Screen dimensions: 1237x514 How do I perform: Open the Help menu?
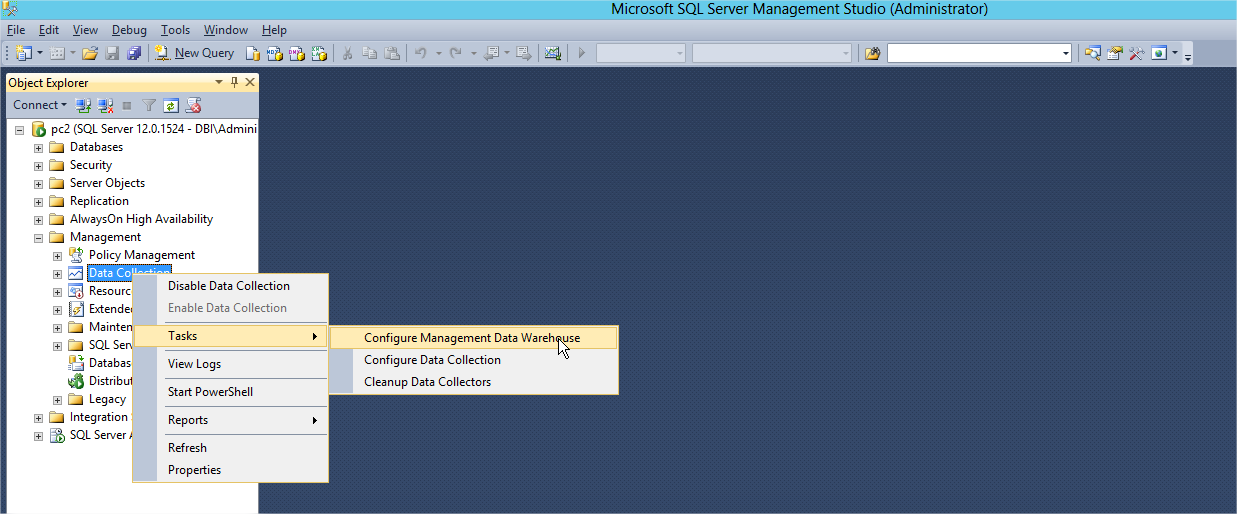pos(274,30)
